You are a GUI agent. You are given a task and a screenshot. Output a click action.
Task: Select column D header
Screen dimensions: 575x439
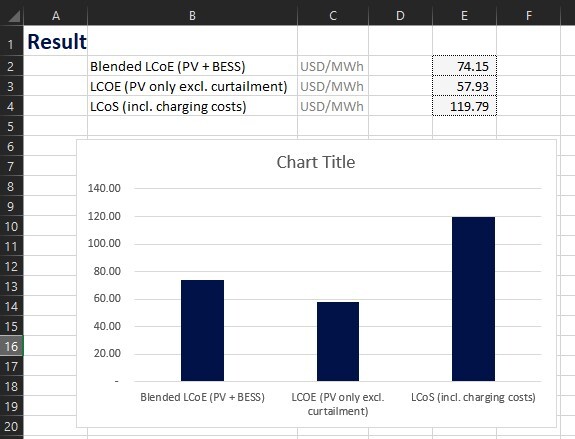coord(400,15)
